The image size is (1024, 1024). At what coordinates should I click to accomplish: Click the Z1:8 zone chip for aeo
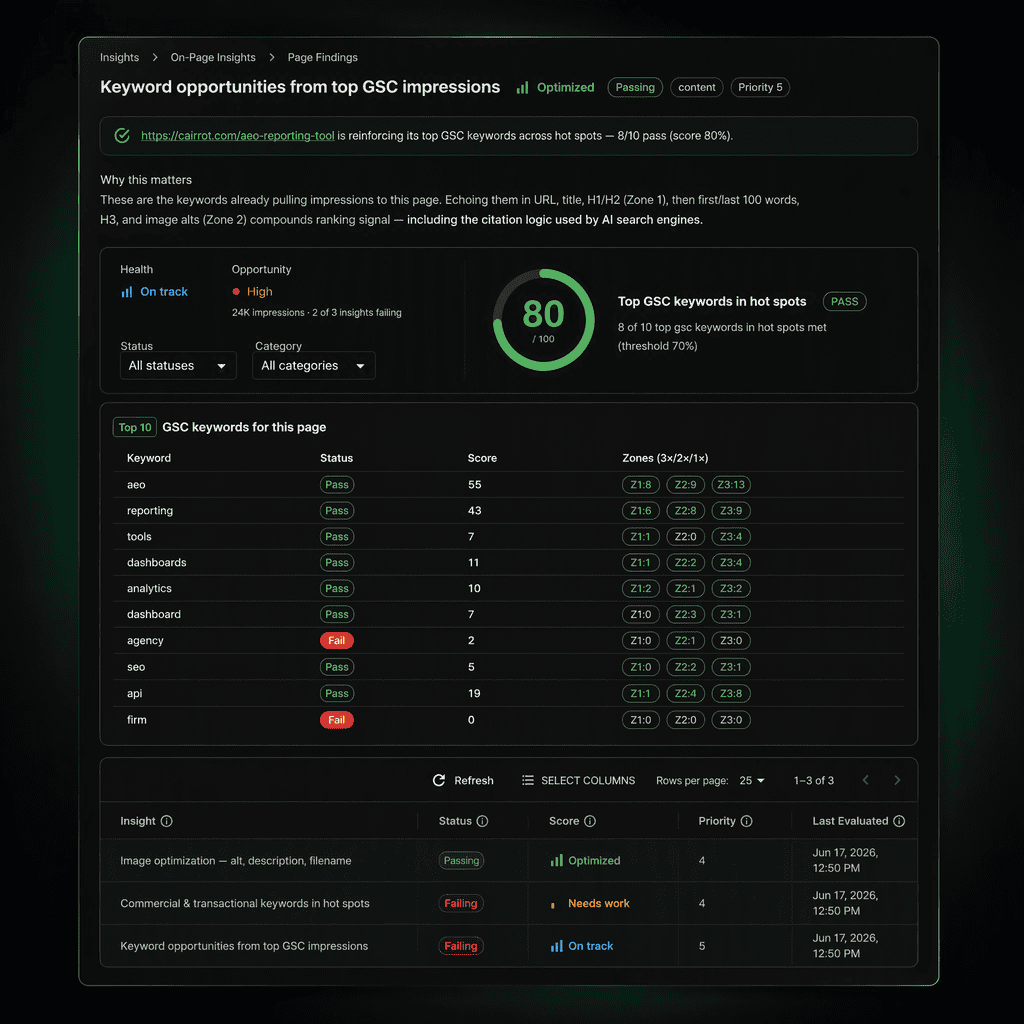tap(641, 485)
